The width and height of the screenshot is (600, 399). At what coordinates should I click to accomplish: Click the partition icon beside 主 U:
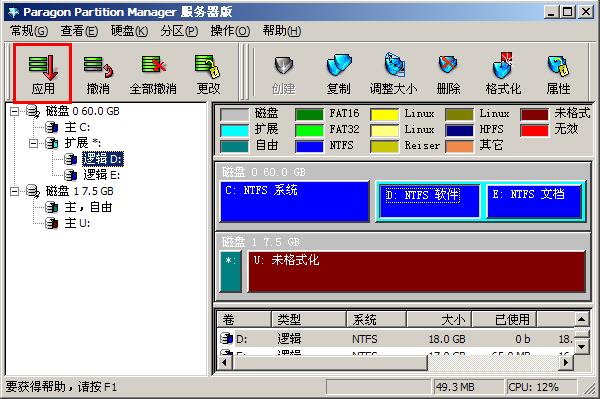(52, 223)
